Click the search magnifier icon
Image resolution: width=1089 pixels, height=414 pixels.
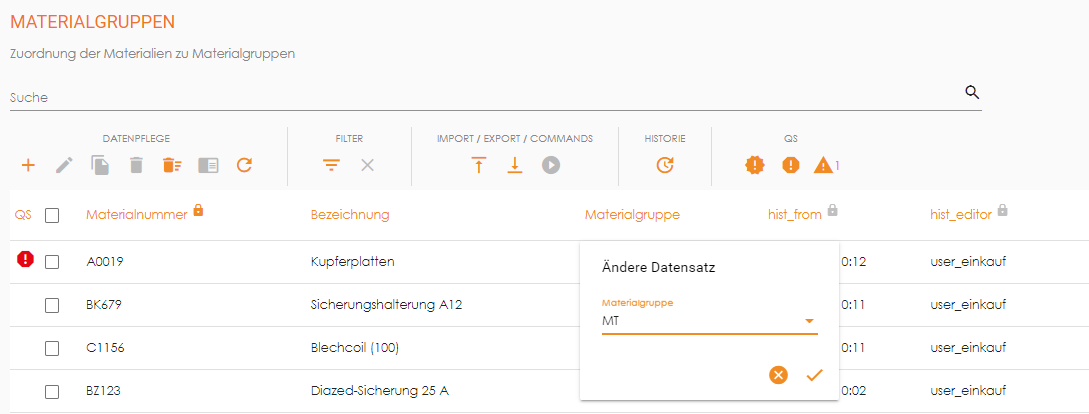972,92
